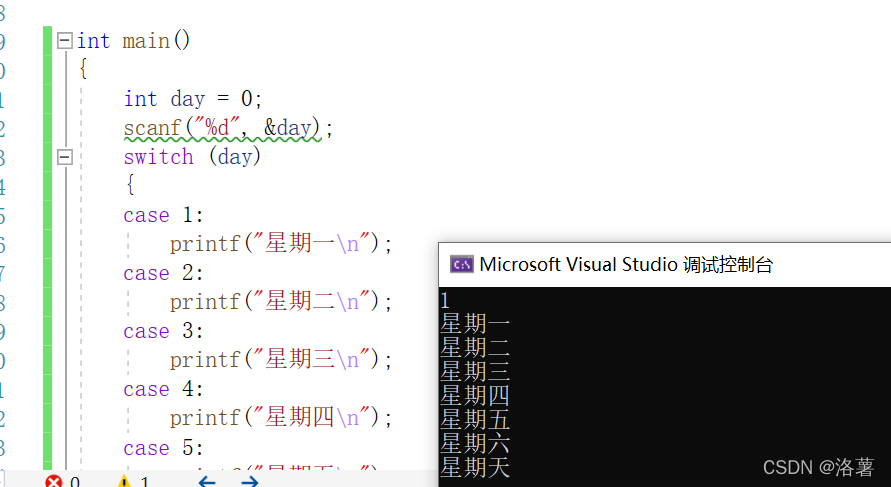
Task: Click the printf 星期三 statement
Action: [281, 360]
